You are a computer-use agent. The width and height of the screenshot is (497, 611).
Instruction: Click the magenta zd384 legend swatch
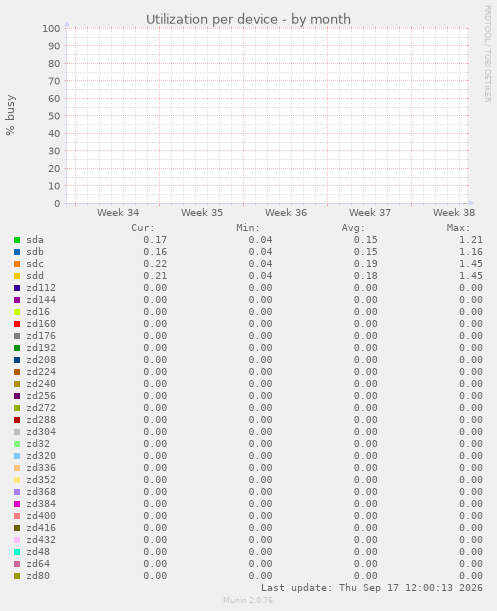17,504
